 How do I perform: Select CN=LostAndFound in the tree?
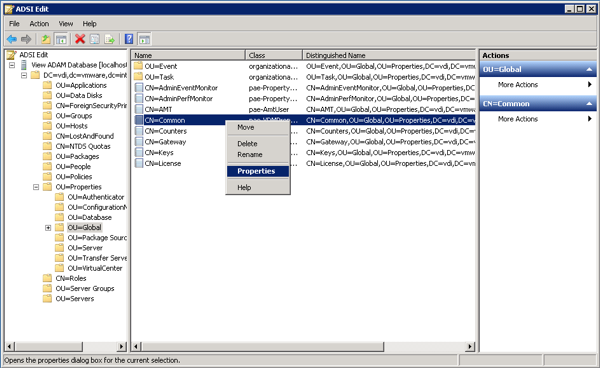pos(85,136)
